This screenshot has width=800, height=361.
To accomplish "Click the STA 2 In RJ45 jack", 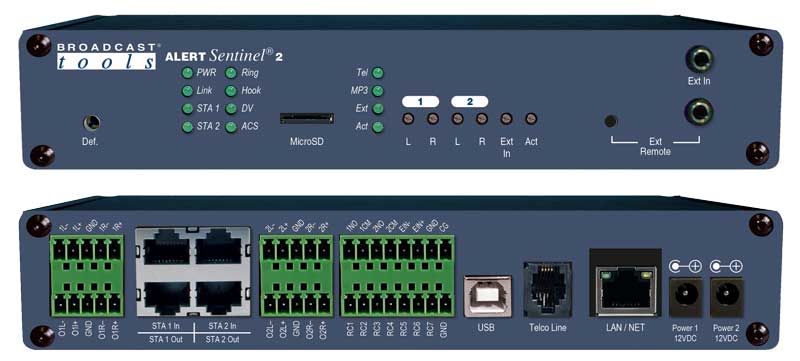I will [x=219, y=248].
